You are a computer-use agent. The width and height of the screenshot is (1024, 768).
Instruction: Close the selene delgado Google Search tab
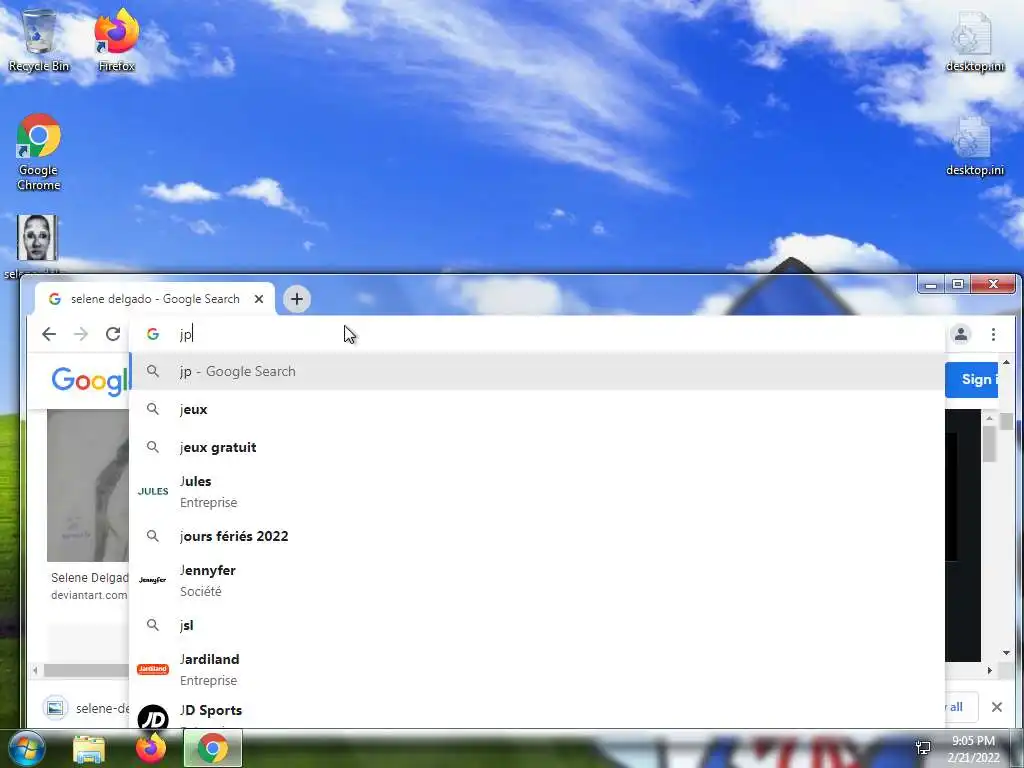point(259,299)
